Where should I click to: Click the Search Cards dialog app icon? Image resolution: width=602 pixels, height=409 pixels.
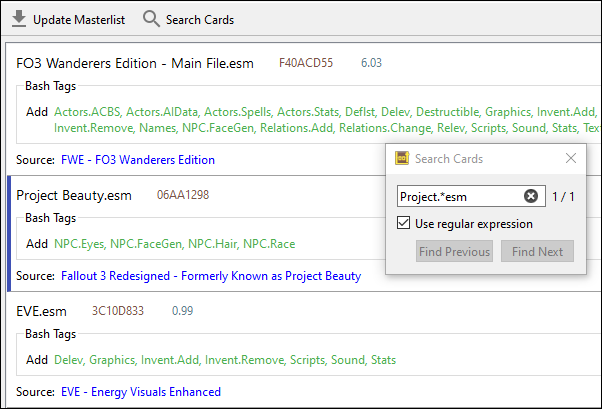tap(402, 158)
